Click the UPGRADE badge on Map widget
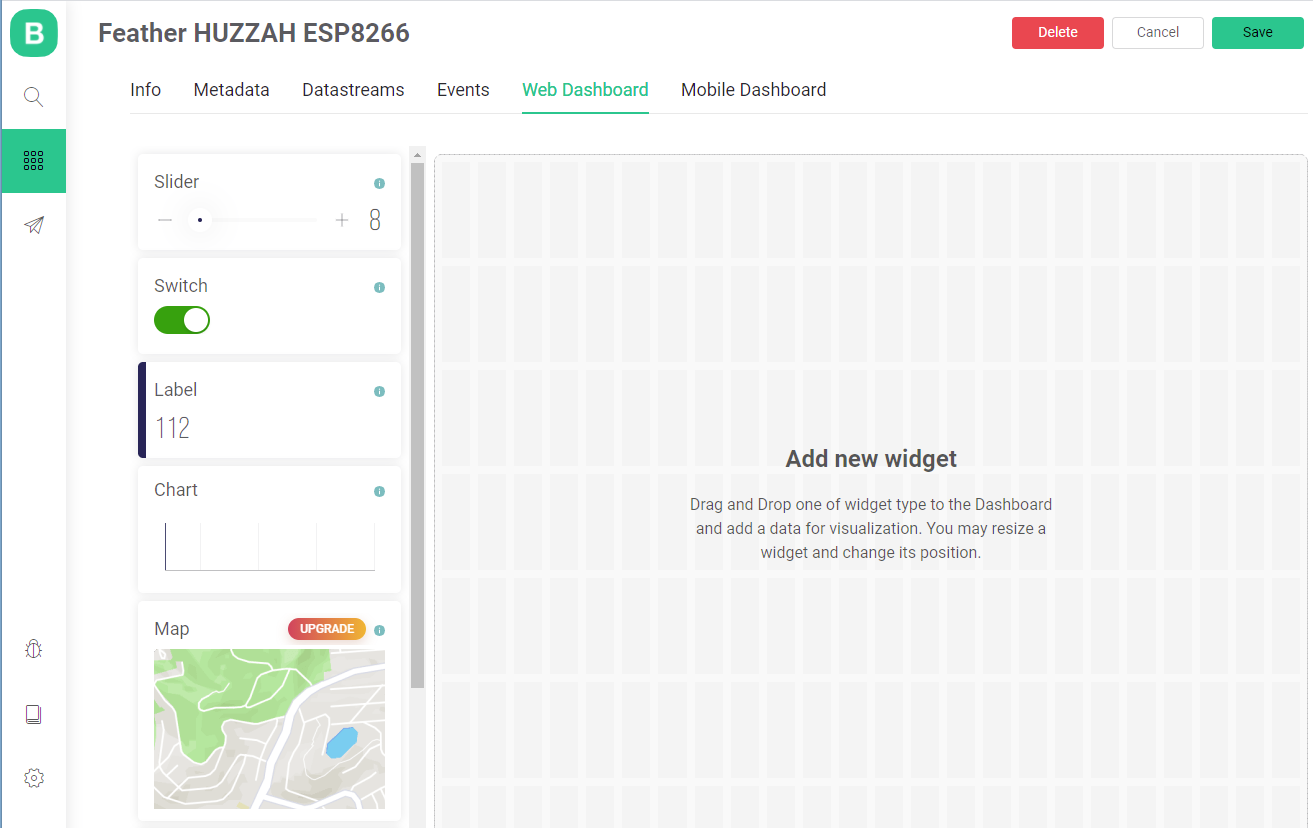The width and height of the screenshot is (1313, 828). coord(327,629)
